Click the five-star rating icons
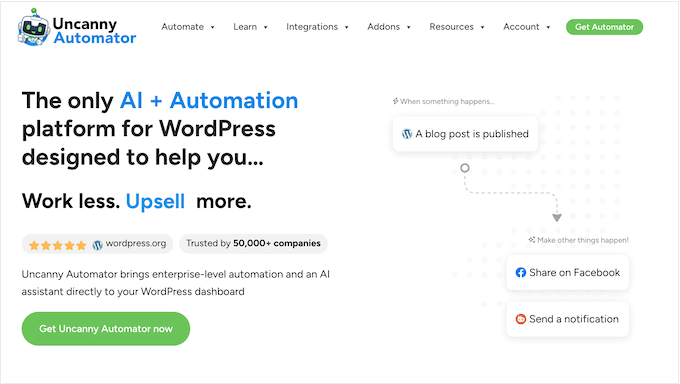This screenshot has width=680, height=384. (58, 245)
